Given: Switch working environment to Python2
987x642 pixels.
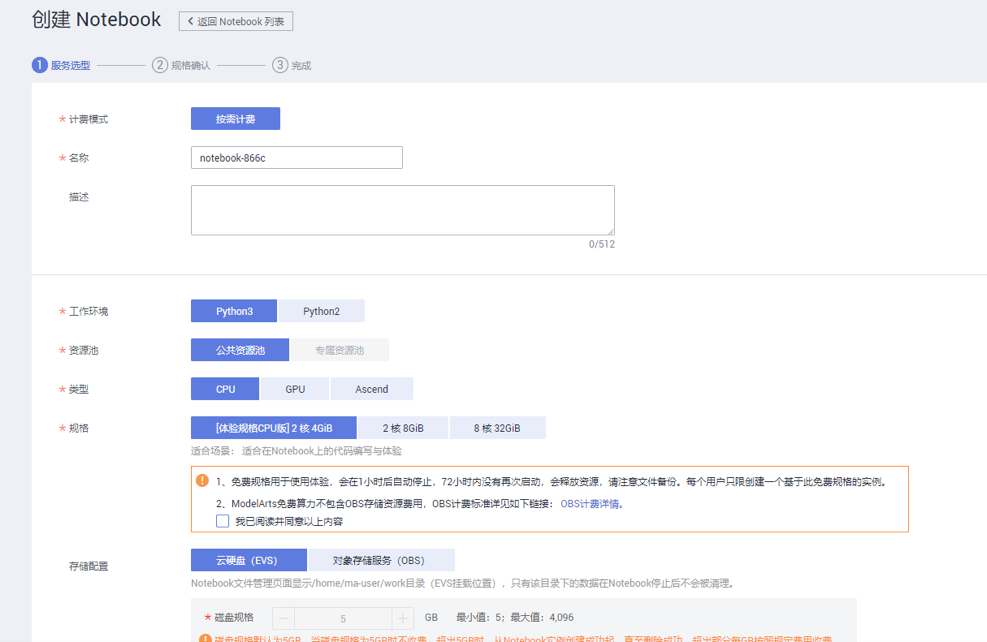Looking at the screenshot, I should pyautogui.click(x=322, y=310).
